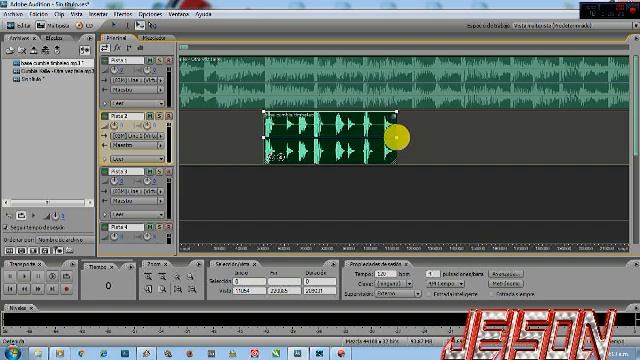The height and width of the screenshot is (360, 640).
Task: Switch to Edit view button
Action: click(18, 25)
